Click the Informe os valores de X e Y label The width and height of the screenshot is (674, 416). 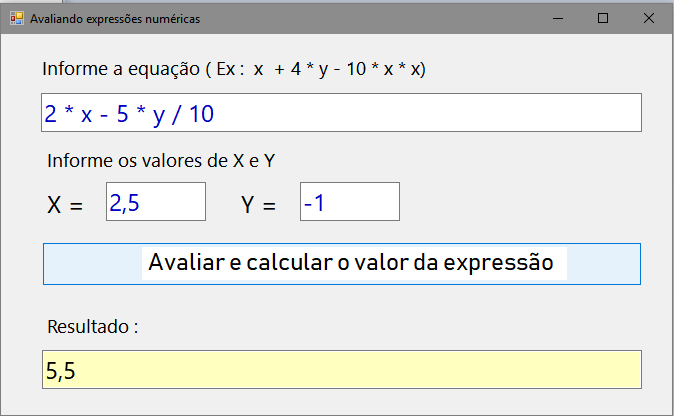[160, 161]
